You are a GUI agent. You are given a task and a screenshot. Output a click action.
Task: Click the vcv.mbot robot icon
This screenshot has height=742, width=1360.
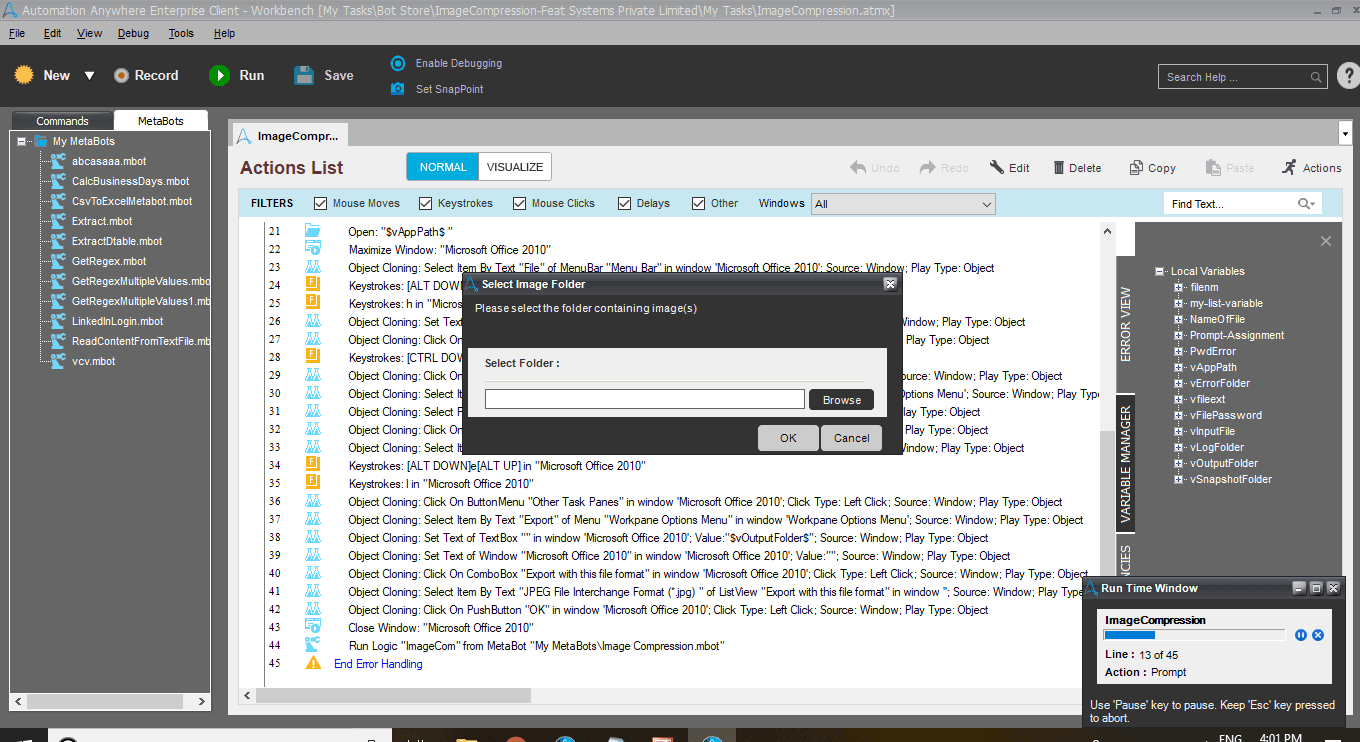point(59,361)
